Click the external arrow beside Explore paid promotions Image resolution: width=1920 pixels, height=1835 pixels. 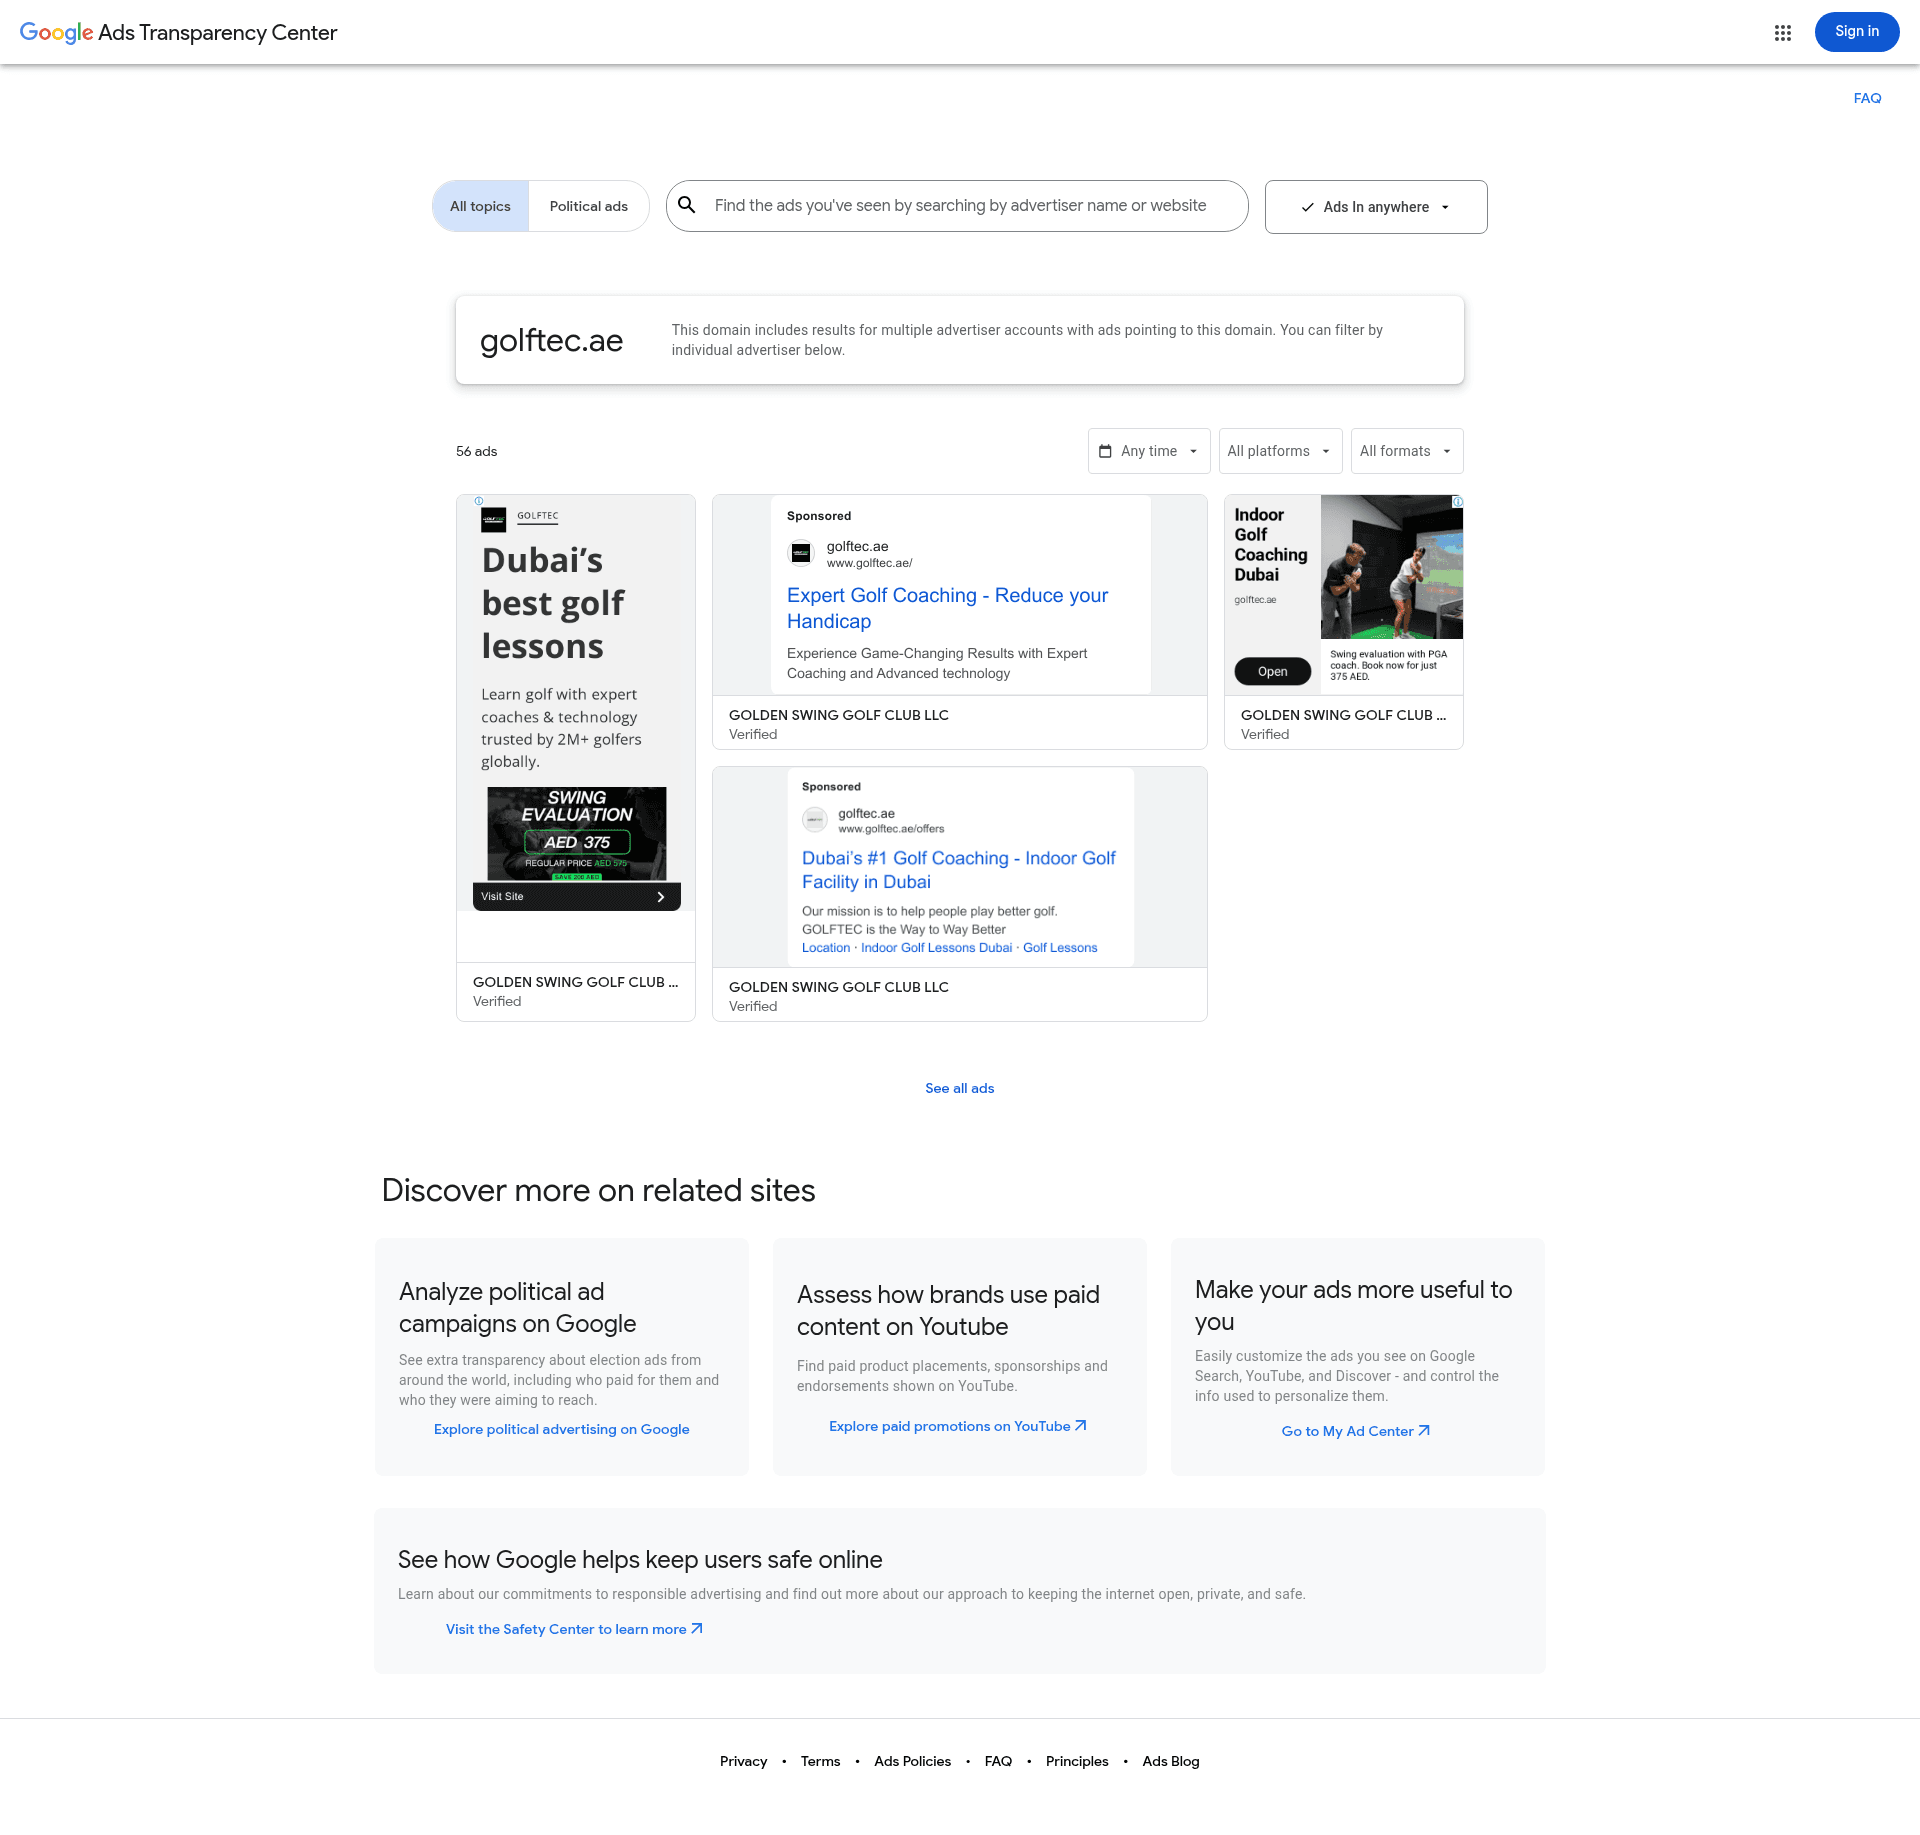point(1081,1426)
